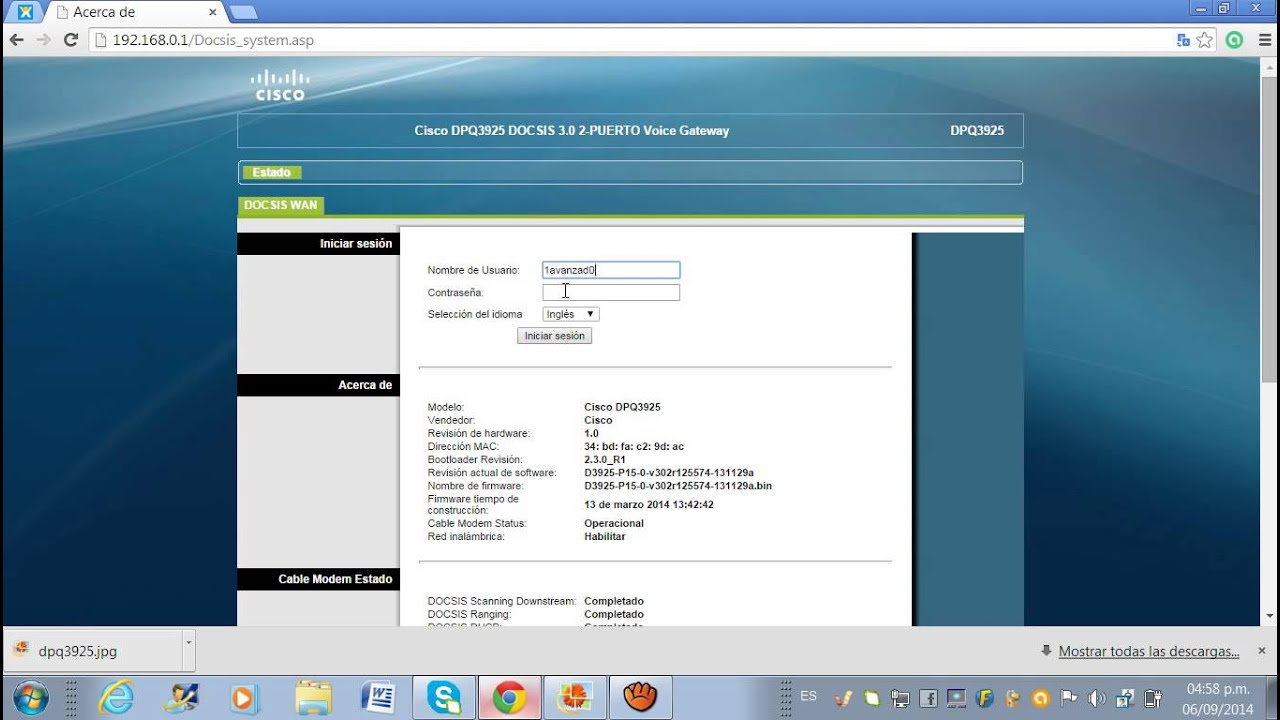Open the Windows Start menu orb
Viewport: 1280px width, 720px height.
tap(30, 697)
